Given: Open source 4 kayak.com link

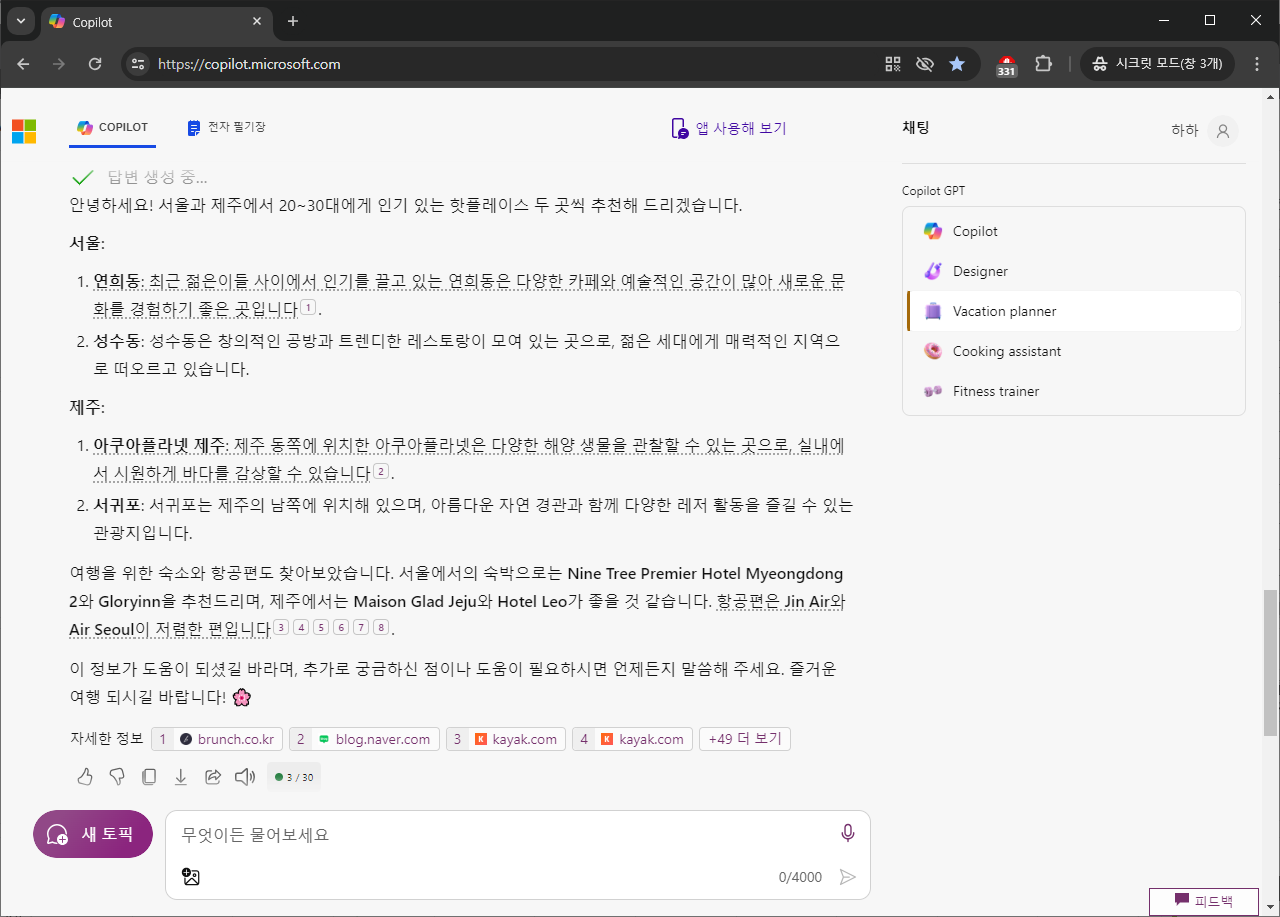Looking at the screenshot, I should coord(633,739).
